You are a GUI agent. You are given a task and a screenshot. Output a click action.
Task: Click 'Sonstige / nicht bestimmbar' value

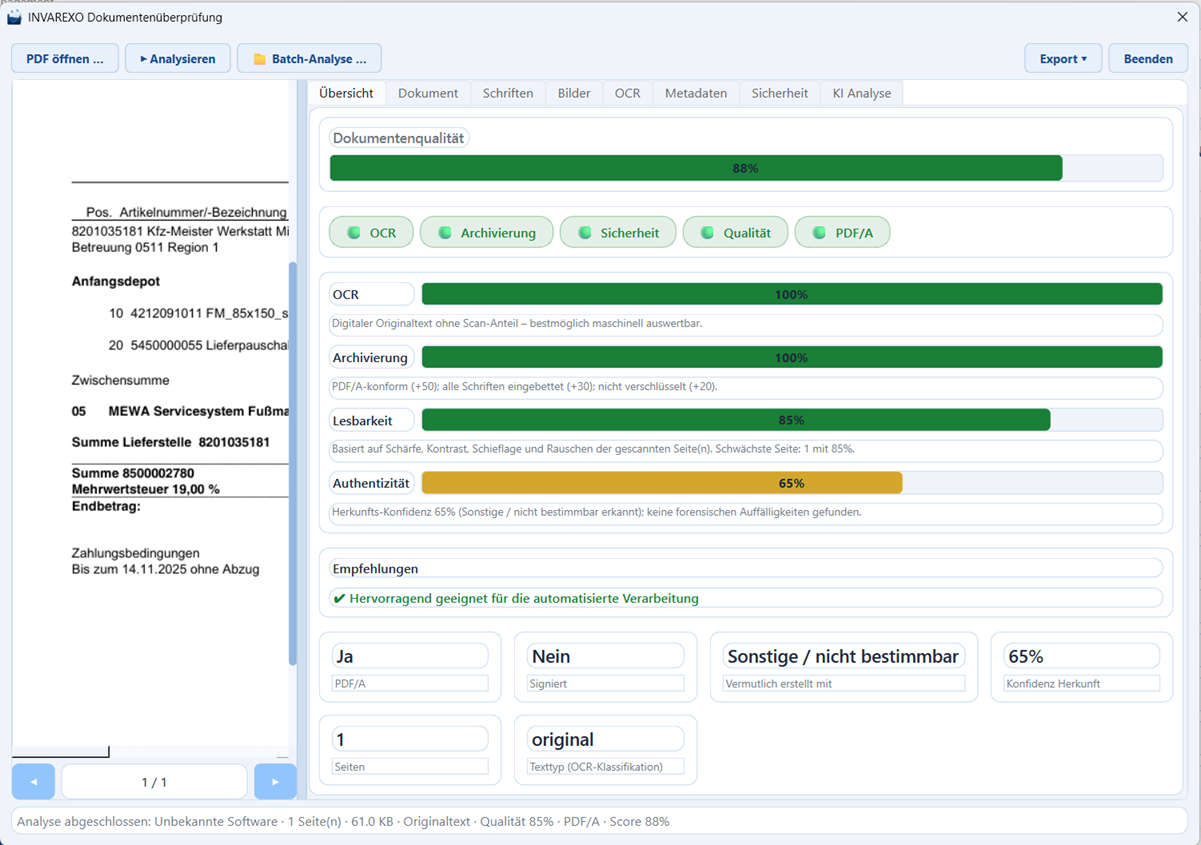coord(843,656)
